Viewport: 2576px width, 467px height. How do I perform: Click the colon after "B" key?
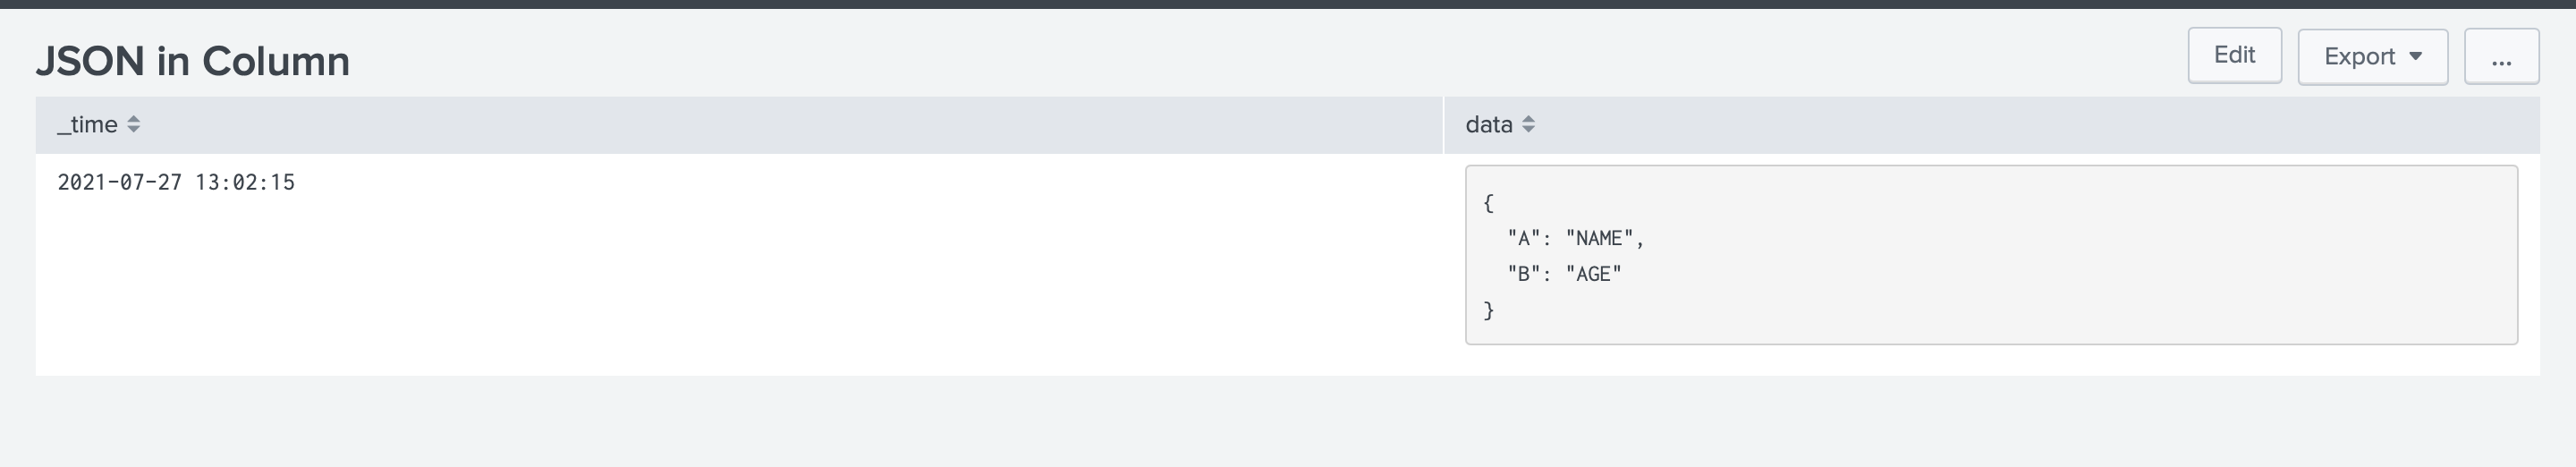click(1546, 274)
